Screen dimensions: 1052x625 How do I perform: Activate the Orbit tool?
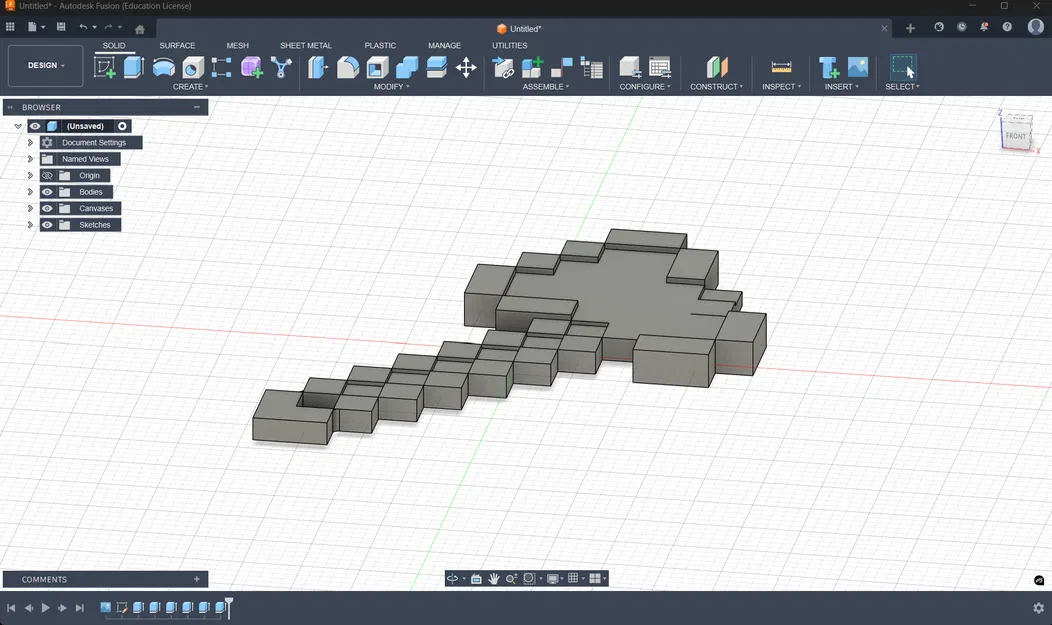452,578
